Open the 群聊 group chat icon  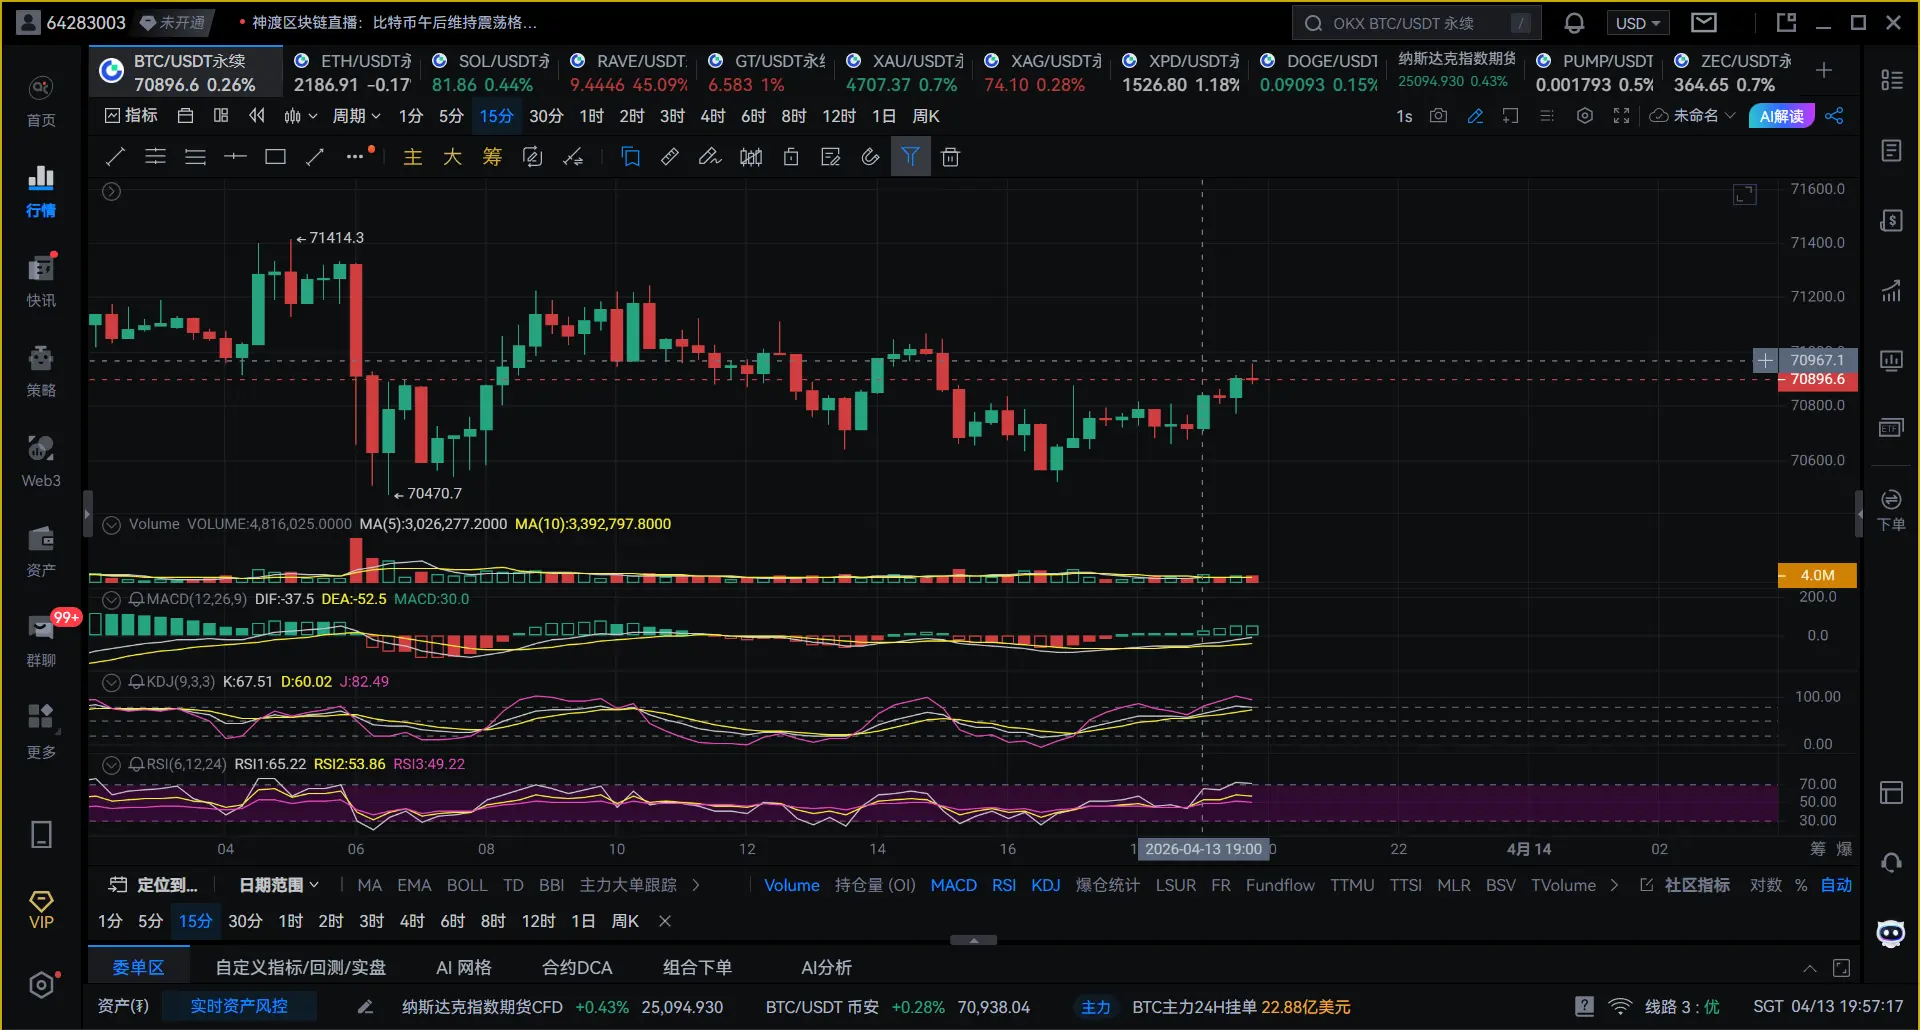tap(41, 641)
